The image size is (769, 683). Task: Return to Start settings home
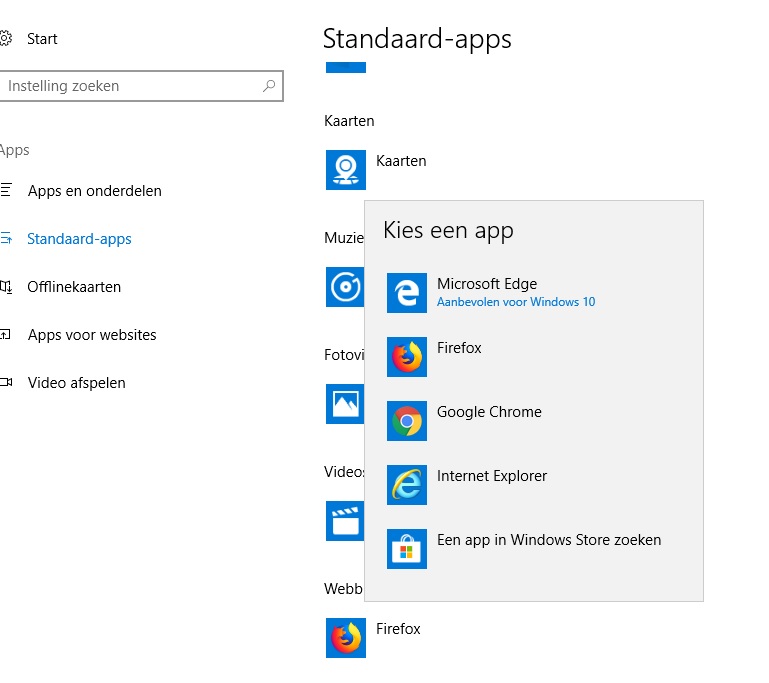(x=42, y=39)
